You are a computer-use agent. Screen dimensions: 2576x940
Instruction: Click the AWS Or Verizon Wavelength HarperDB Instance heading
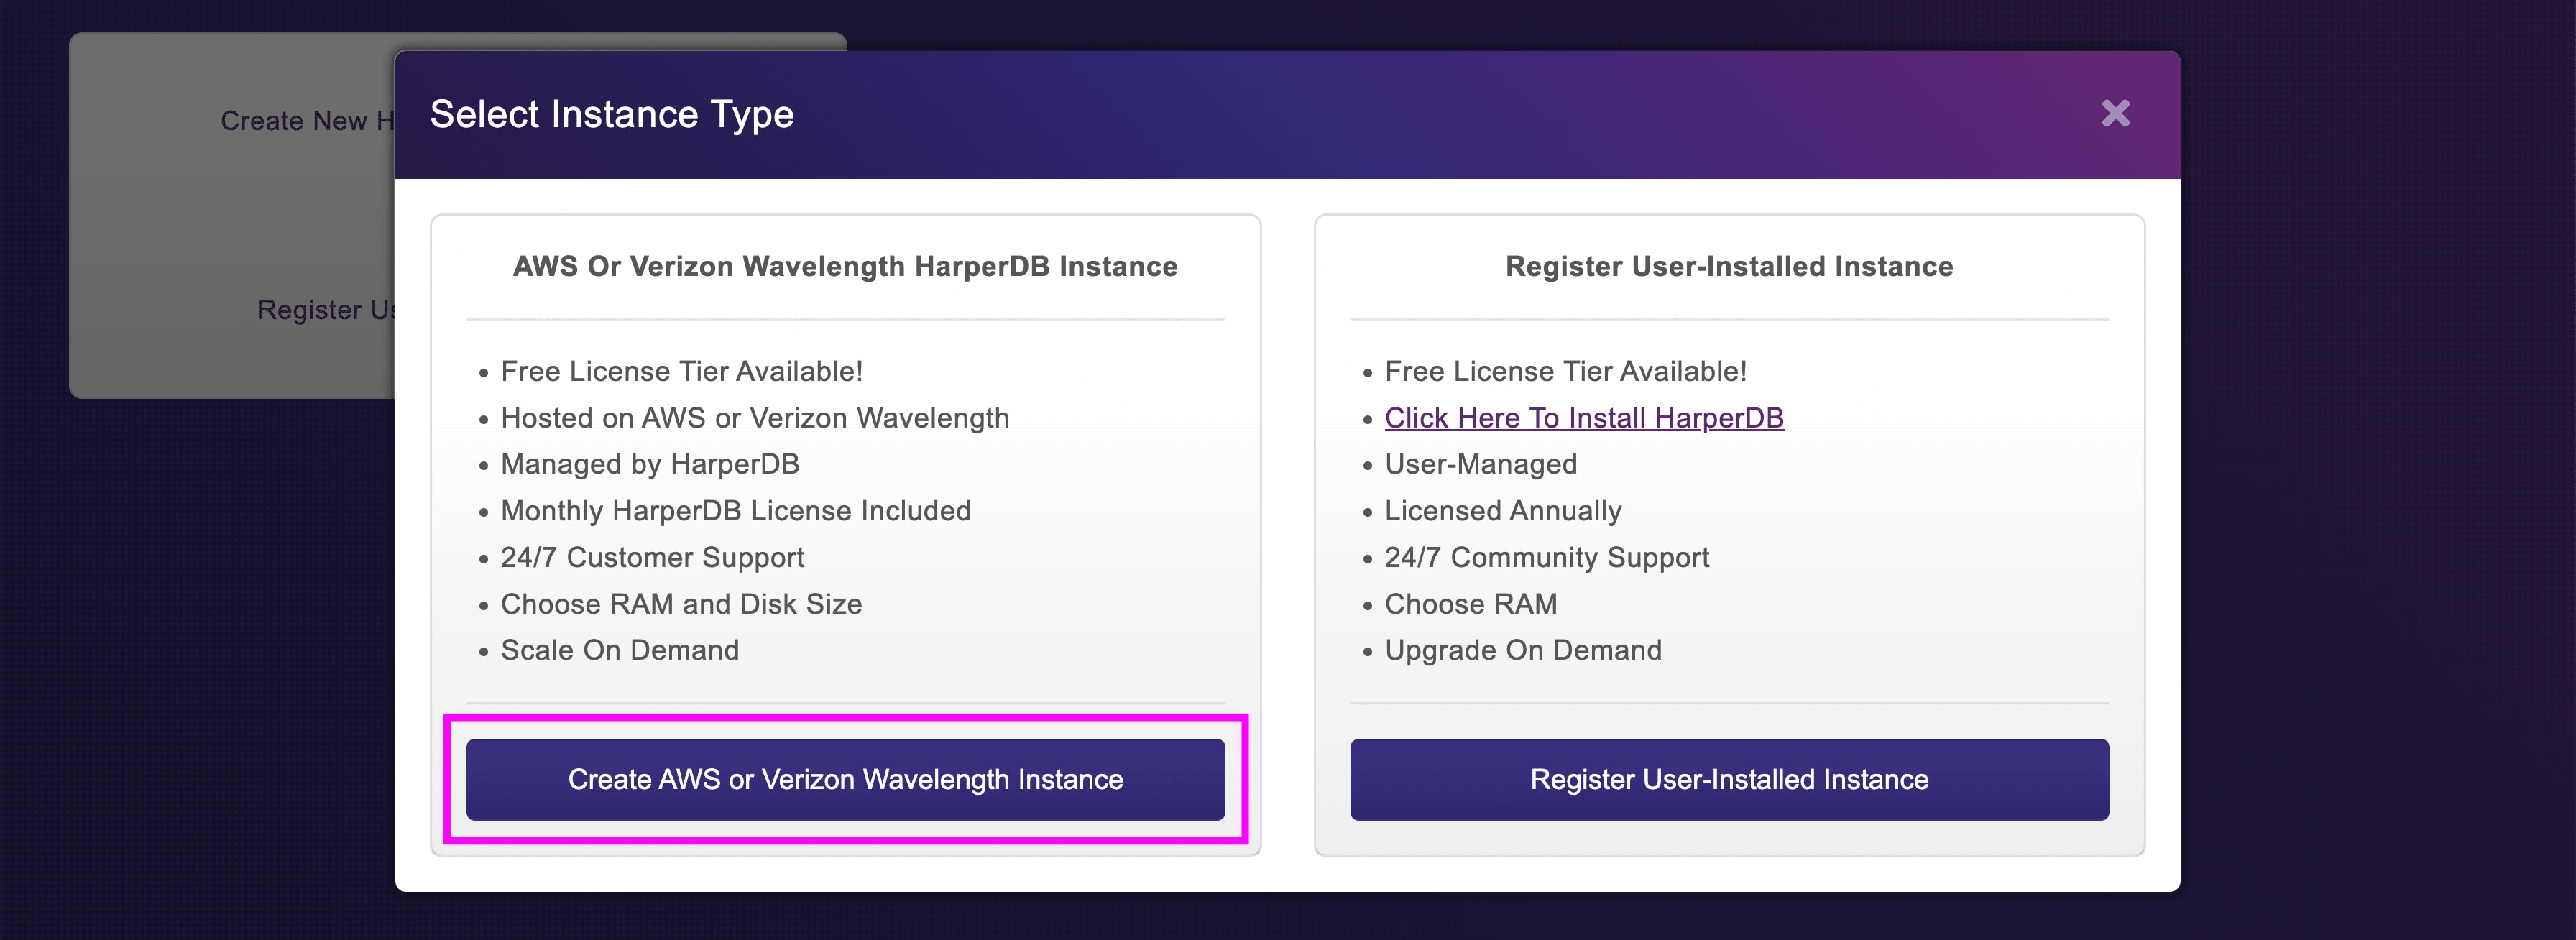(845, 266)
